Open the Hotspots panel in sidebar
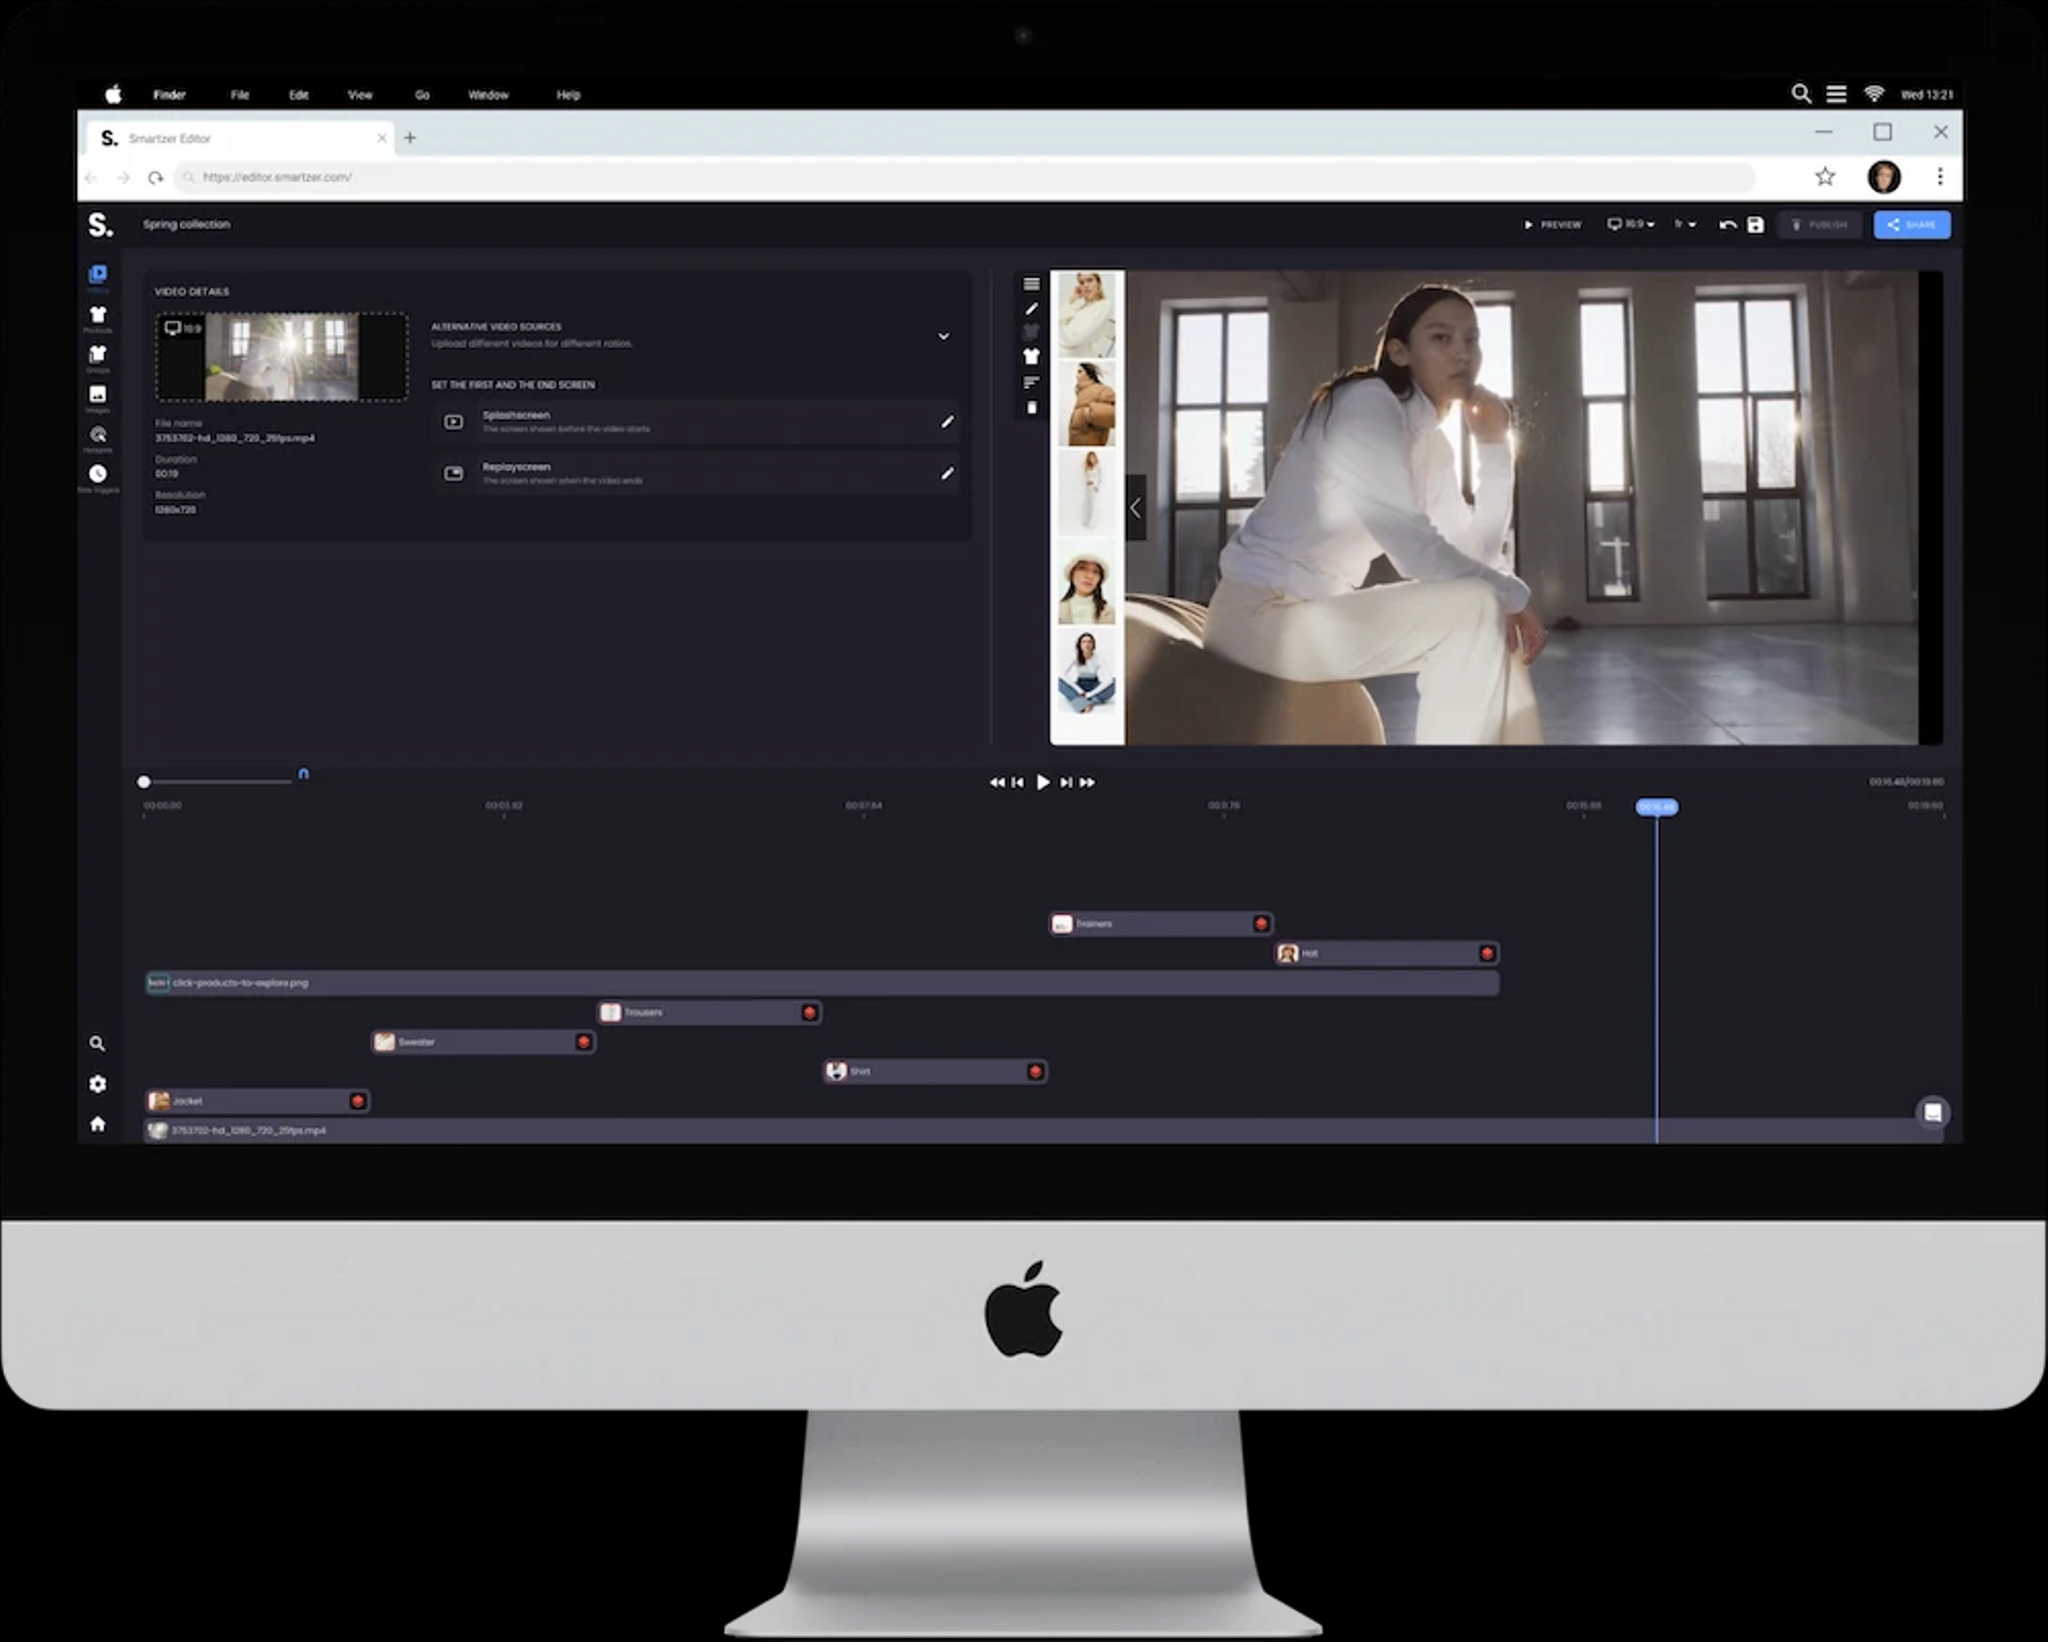This screenshot has height=1642, width=2048. coord(98,438)
